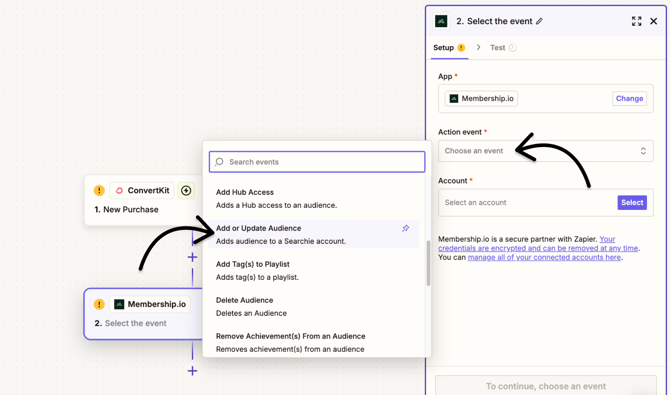Click the chevron between Setup and Test
Screen dimensions: 670x395
(x=478, y=47)
